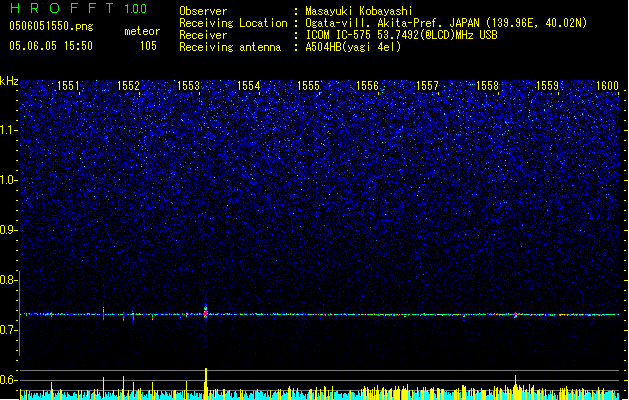Viewport: 629px width, 400px height.
Task: Click the 1553 time marker
Action: [188, 86]
